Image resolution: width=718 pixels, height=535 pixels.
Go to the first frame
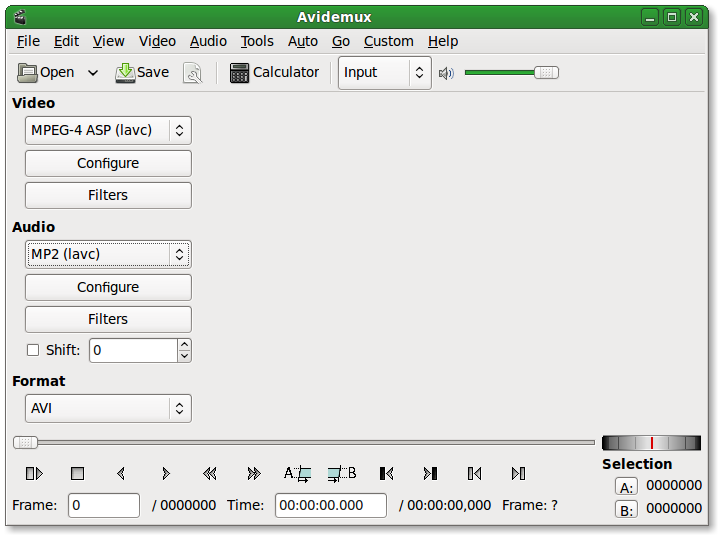474,474
